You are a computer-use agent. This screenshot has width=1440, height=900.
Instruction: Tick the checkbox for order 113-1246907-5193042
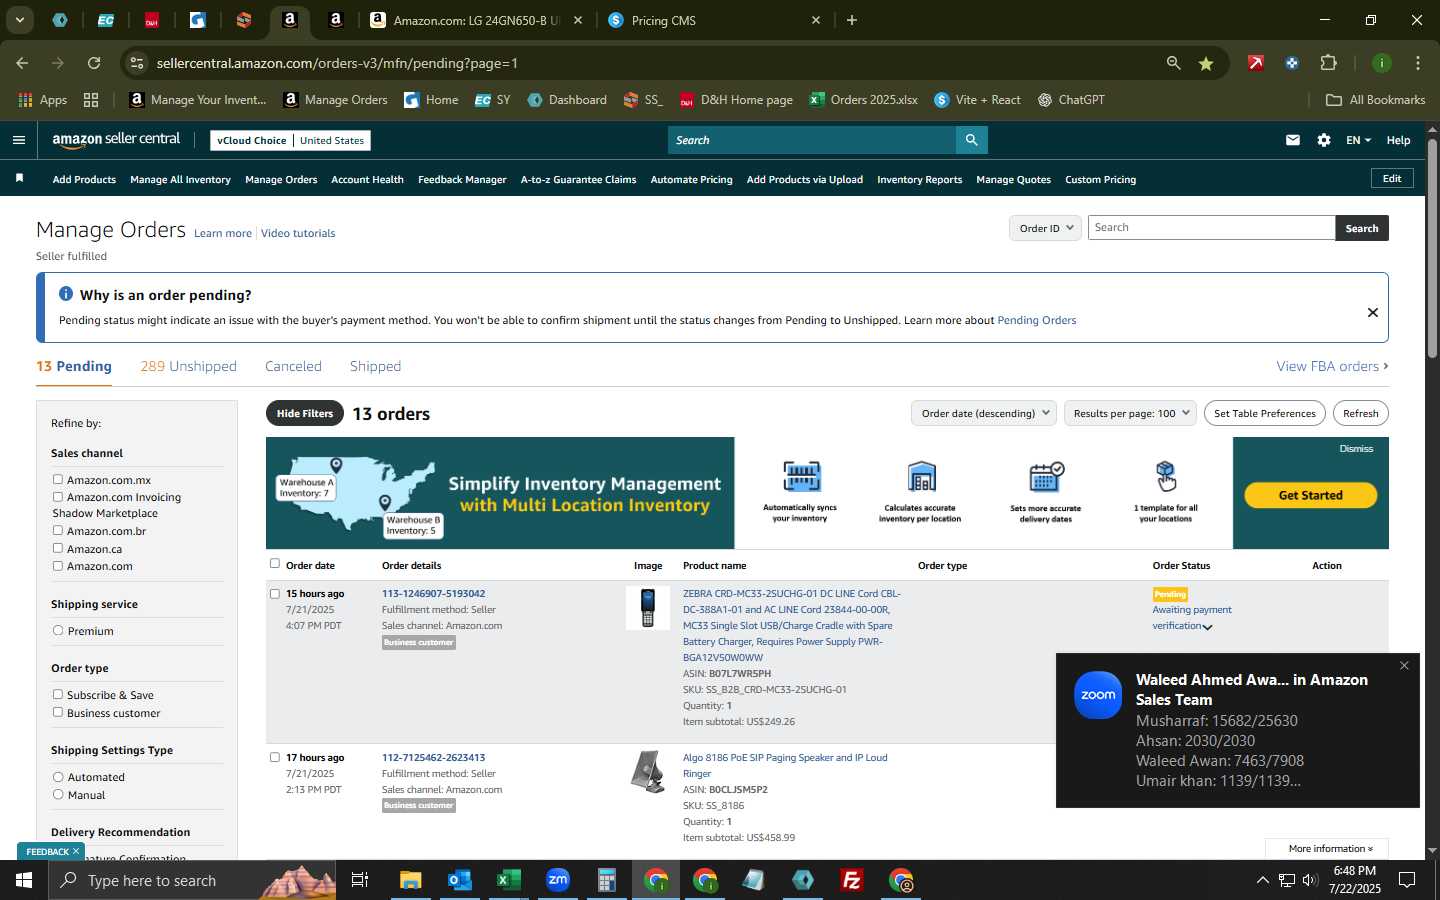click(275, 594)
